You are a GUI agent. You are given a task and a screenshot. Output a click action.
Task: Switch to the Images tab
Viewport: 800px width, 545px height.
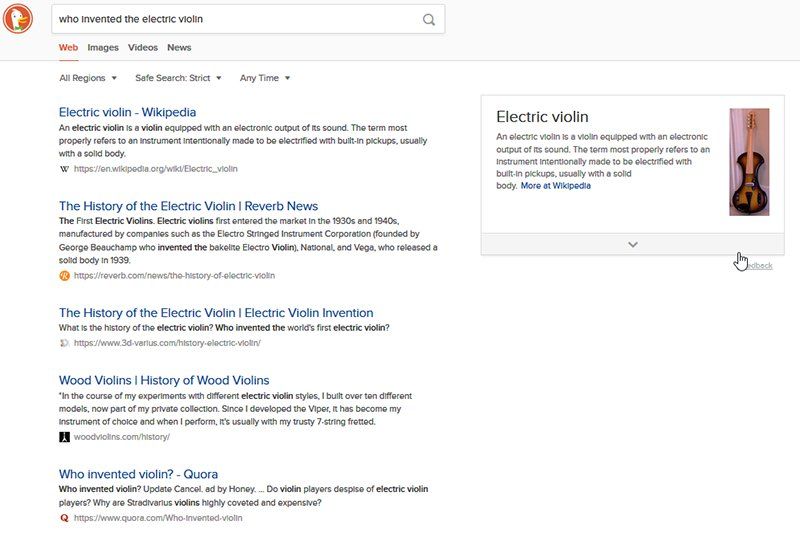(103, 47)
